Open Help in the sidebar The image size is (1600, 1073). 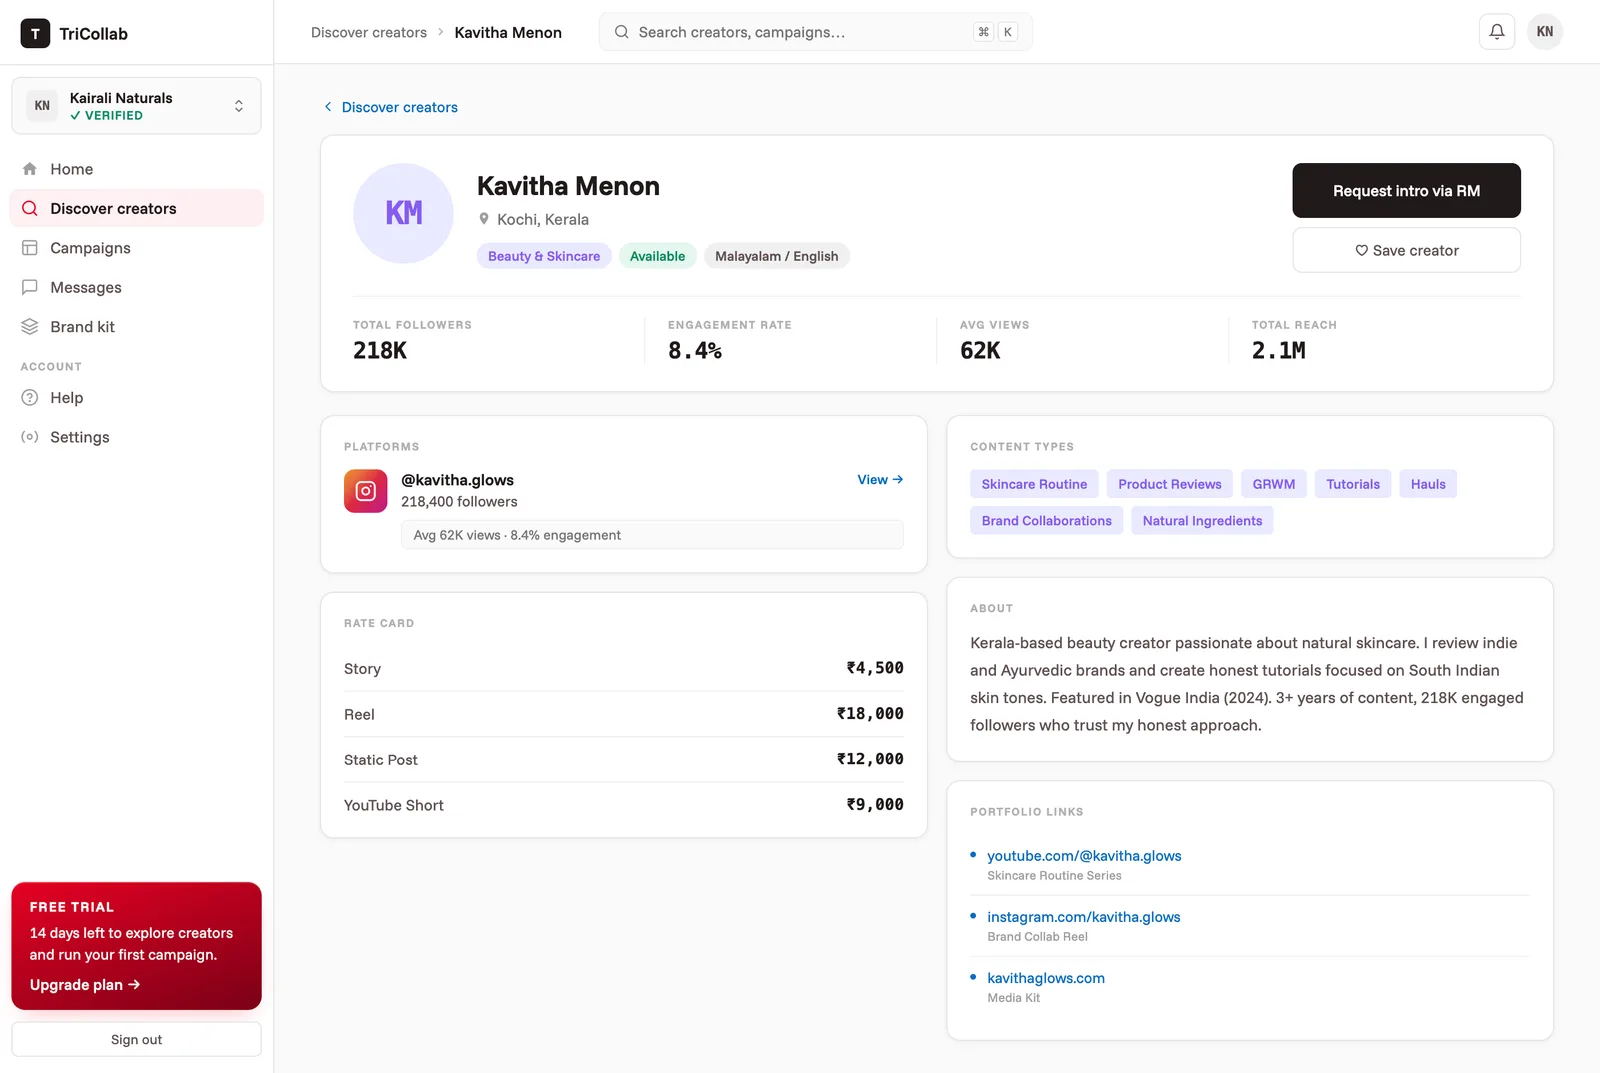[x=136, y=398]
